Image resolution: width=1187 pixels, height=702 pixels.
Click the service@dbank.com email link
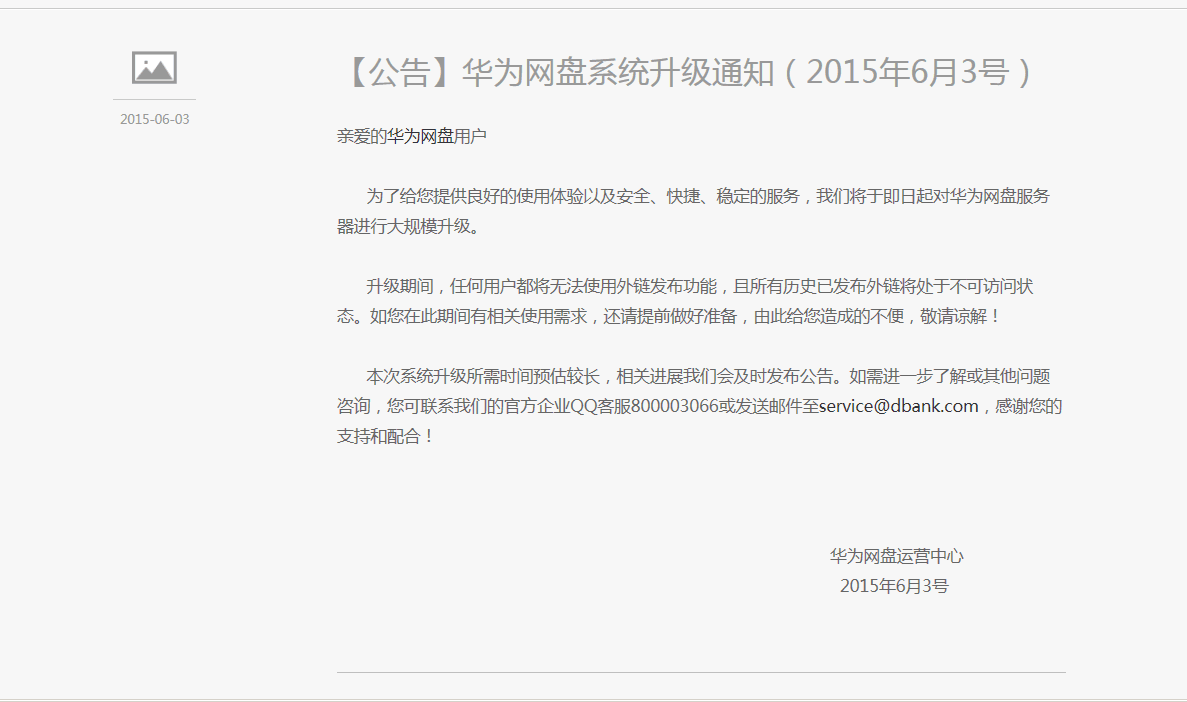click(x=899, y=406)
